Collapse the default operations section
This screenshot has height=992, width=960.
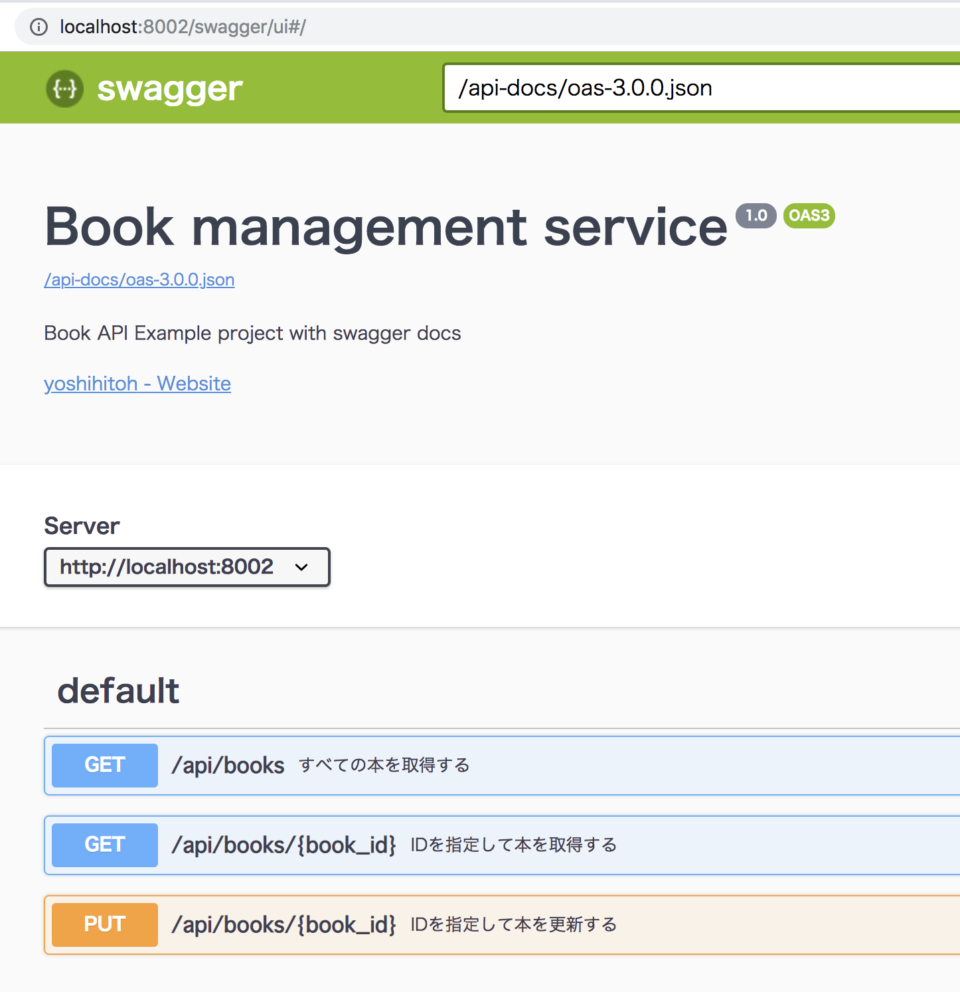point(117,690)
